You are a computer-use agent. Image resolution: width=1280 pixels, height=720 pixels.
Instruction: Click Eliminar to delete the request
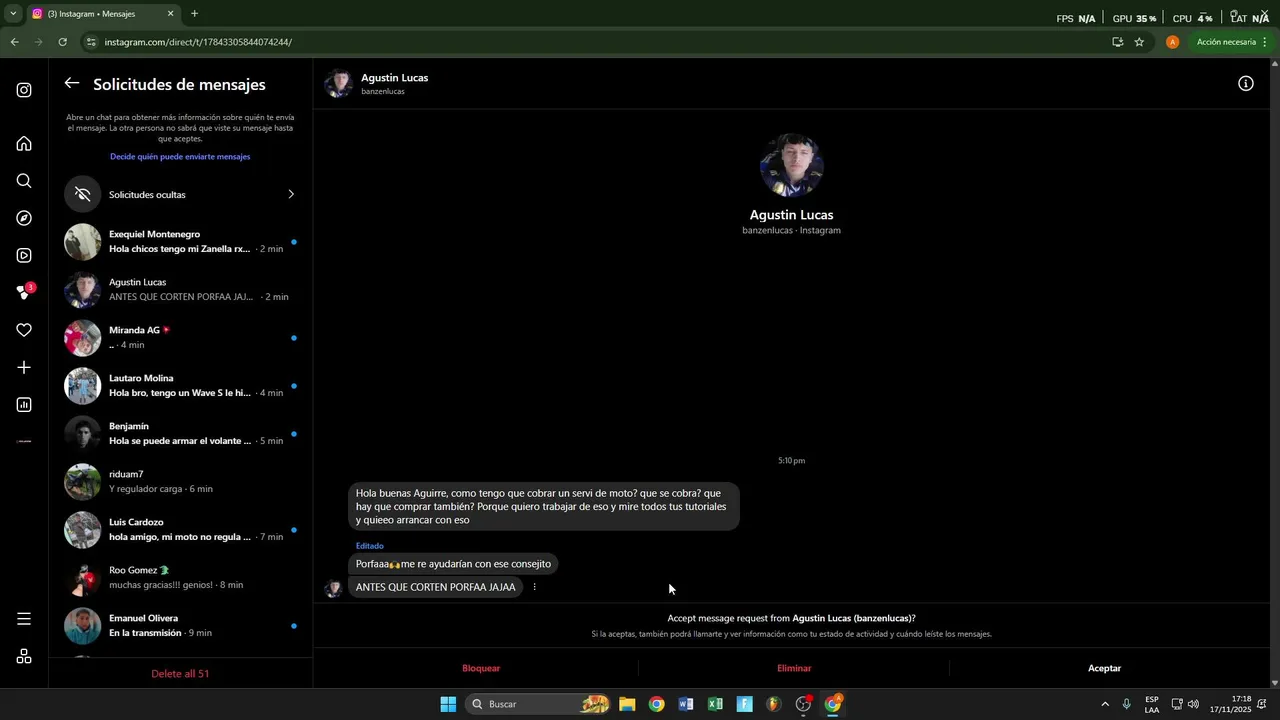(794, 668)
